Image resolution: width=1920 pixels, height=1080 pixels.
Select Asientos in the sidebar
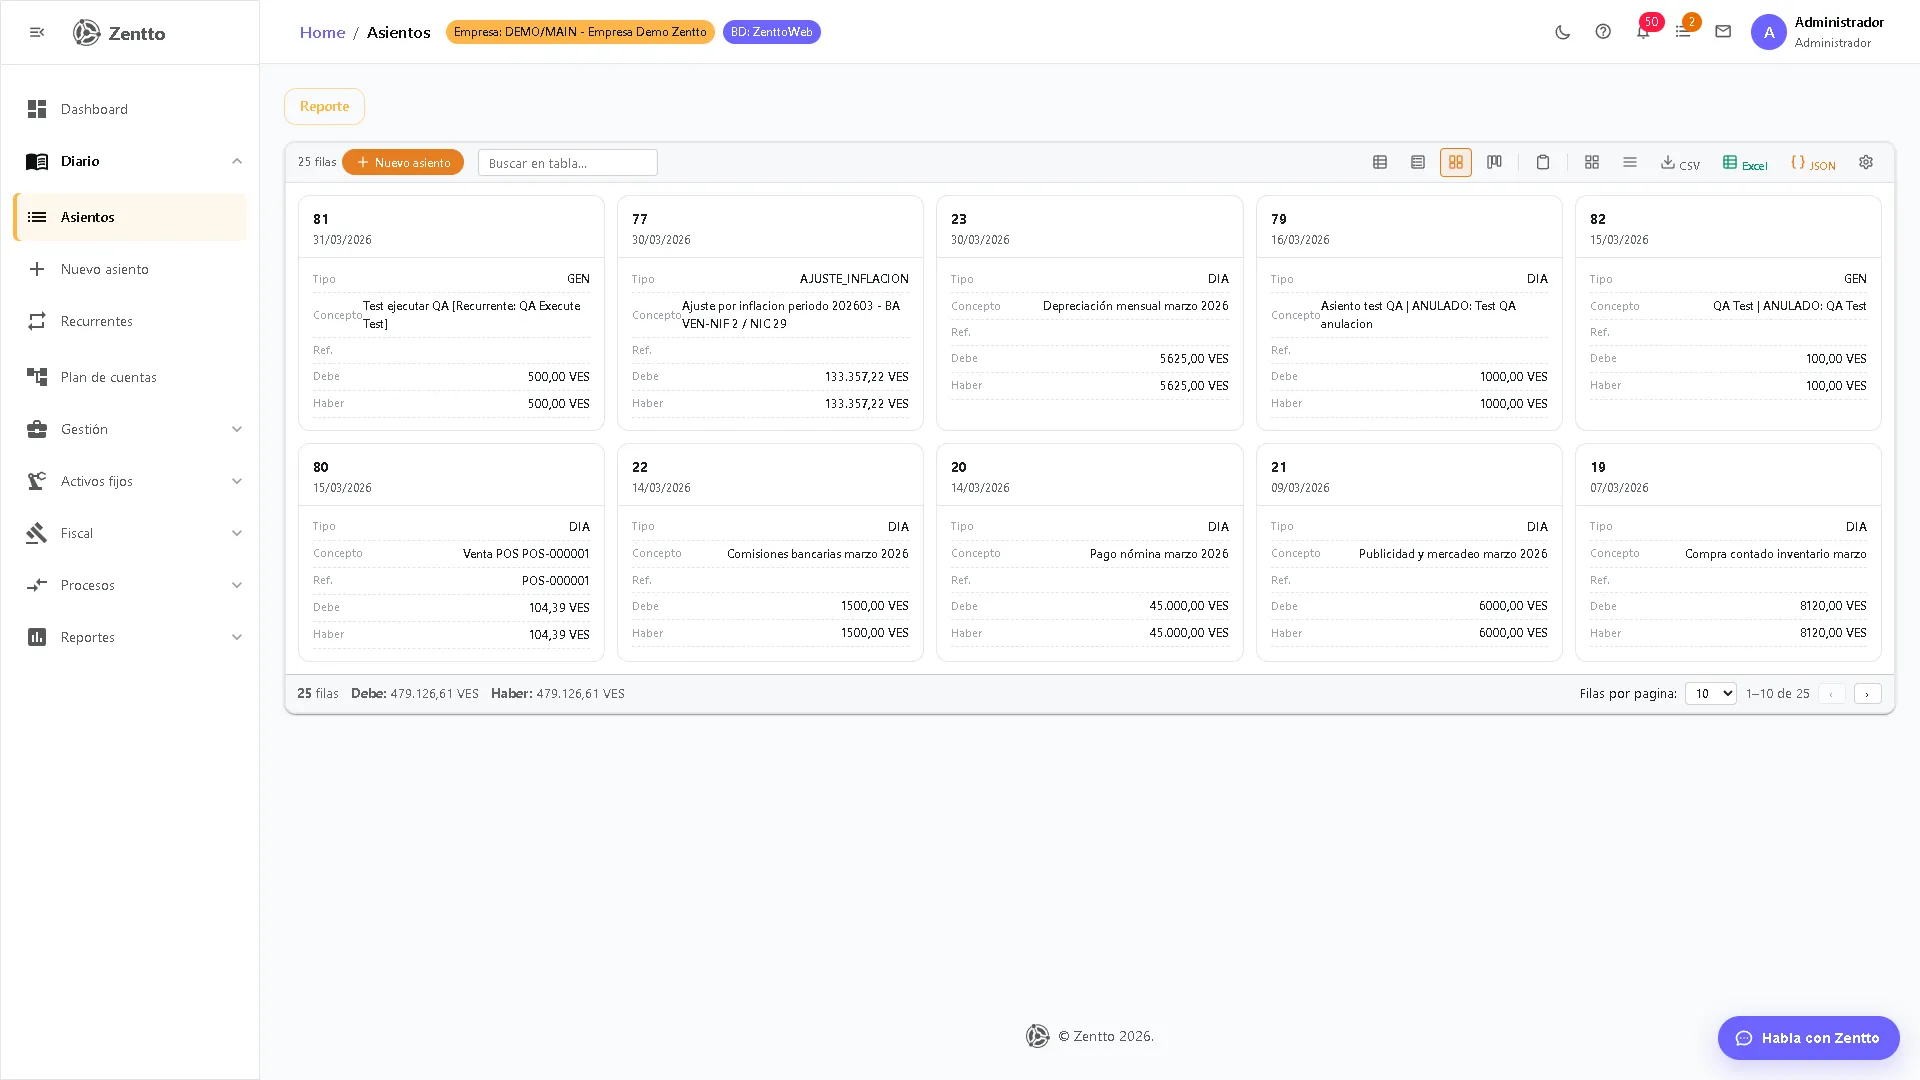pos(130,217)
